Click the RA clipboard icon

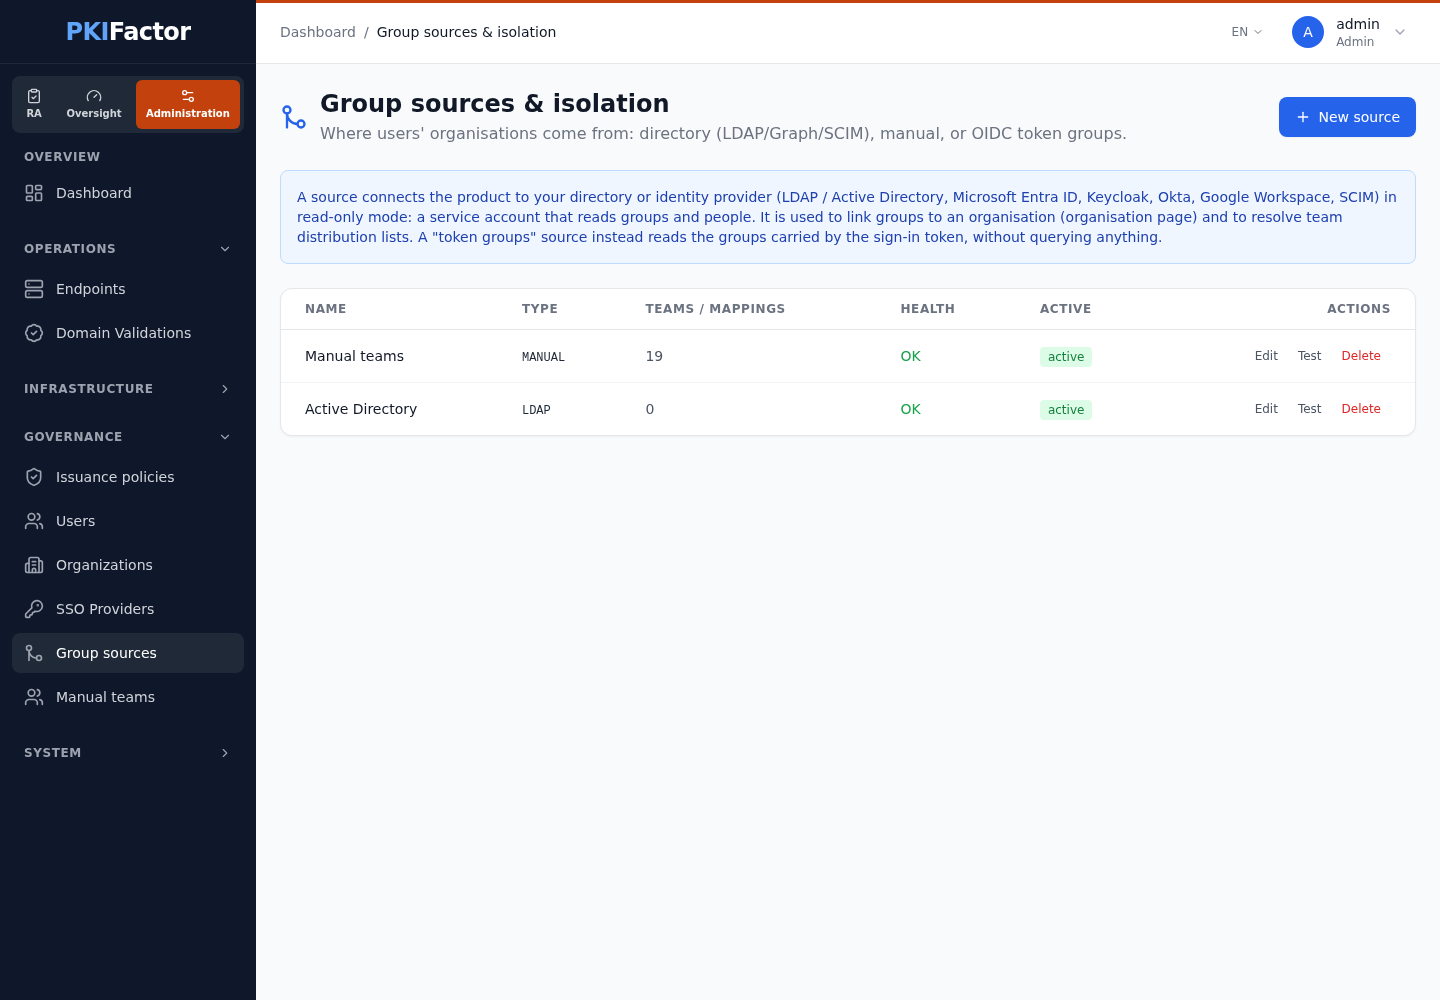(x=34, y=96)
